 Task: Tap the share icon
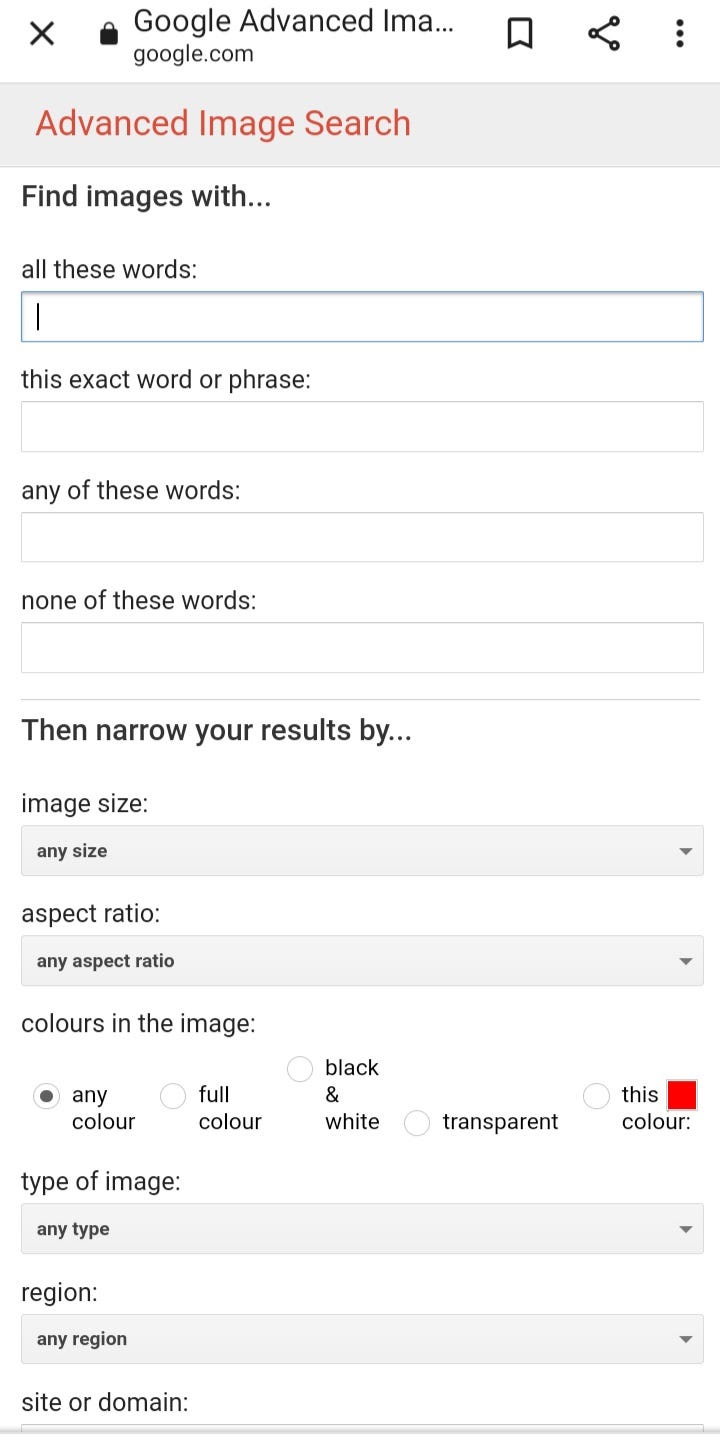tap(604, 34)
